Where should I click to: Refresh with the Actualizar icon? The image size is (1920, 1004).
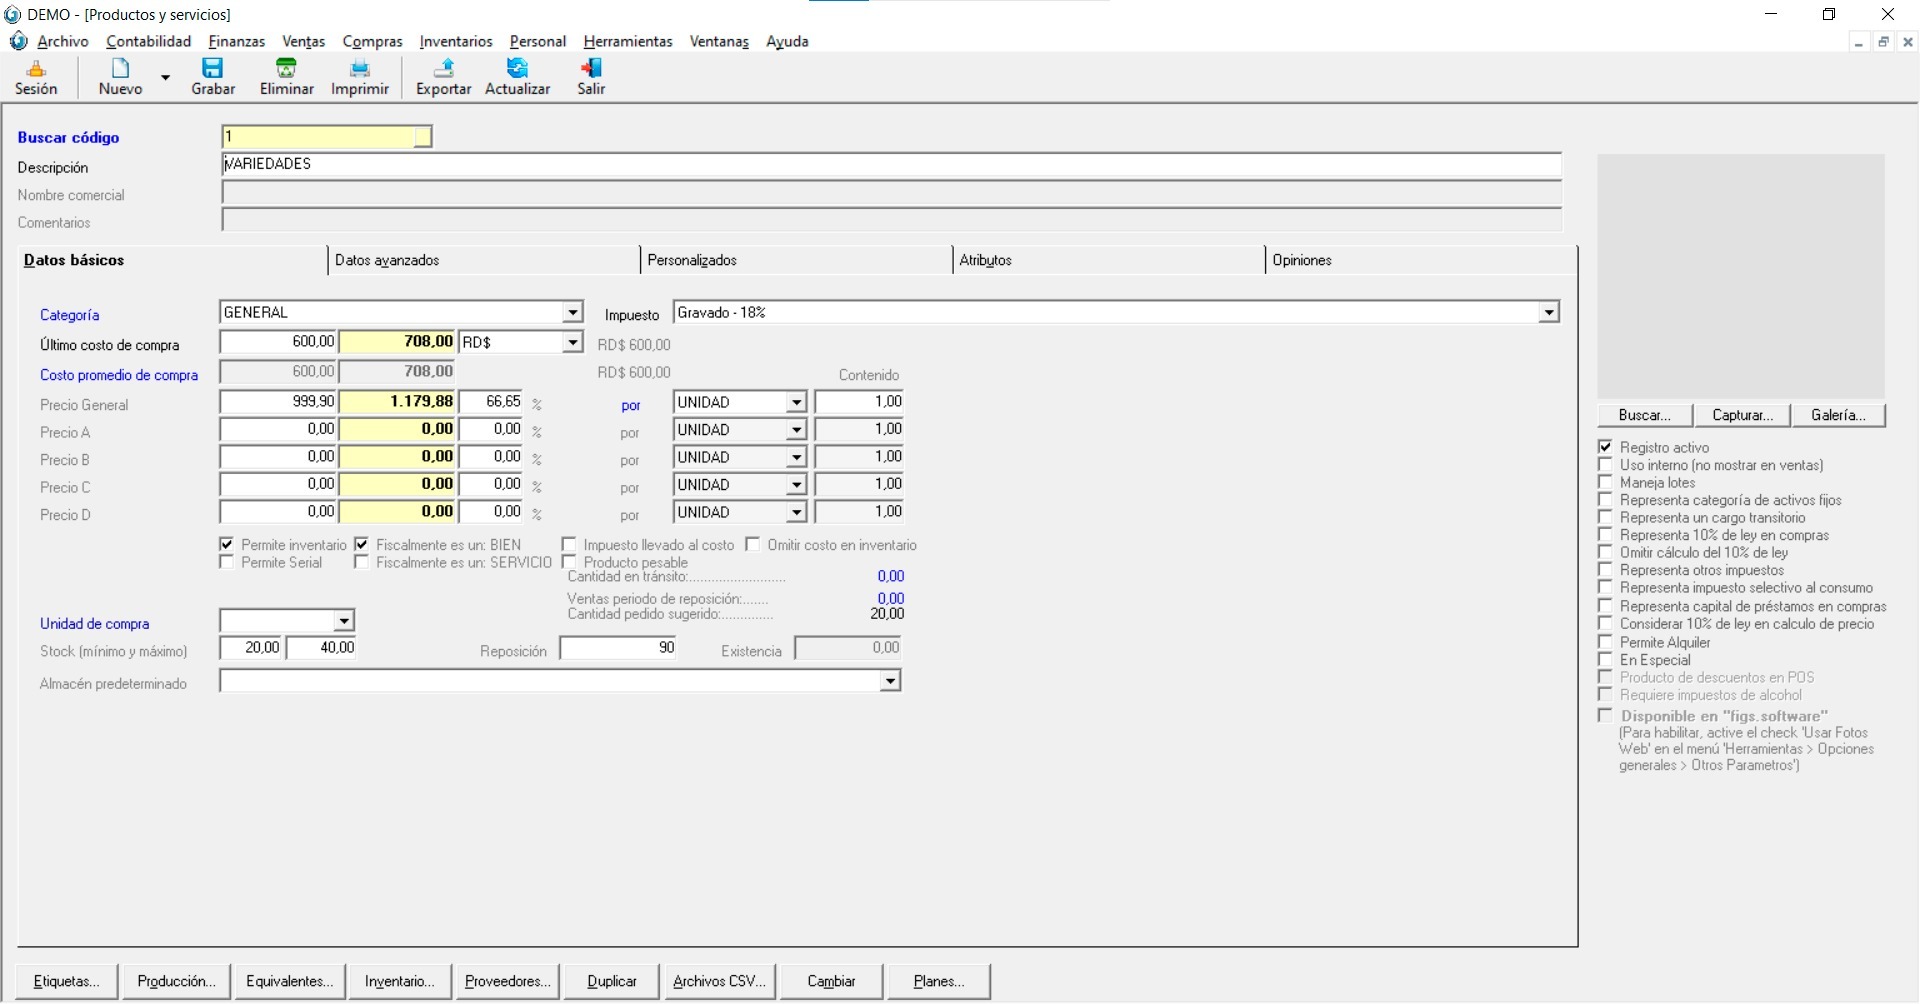point(517,76)
